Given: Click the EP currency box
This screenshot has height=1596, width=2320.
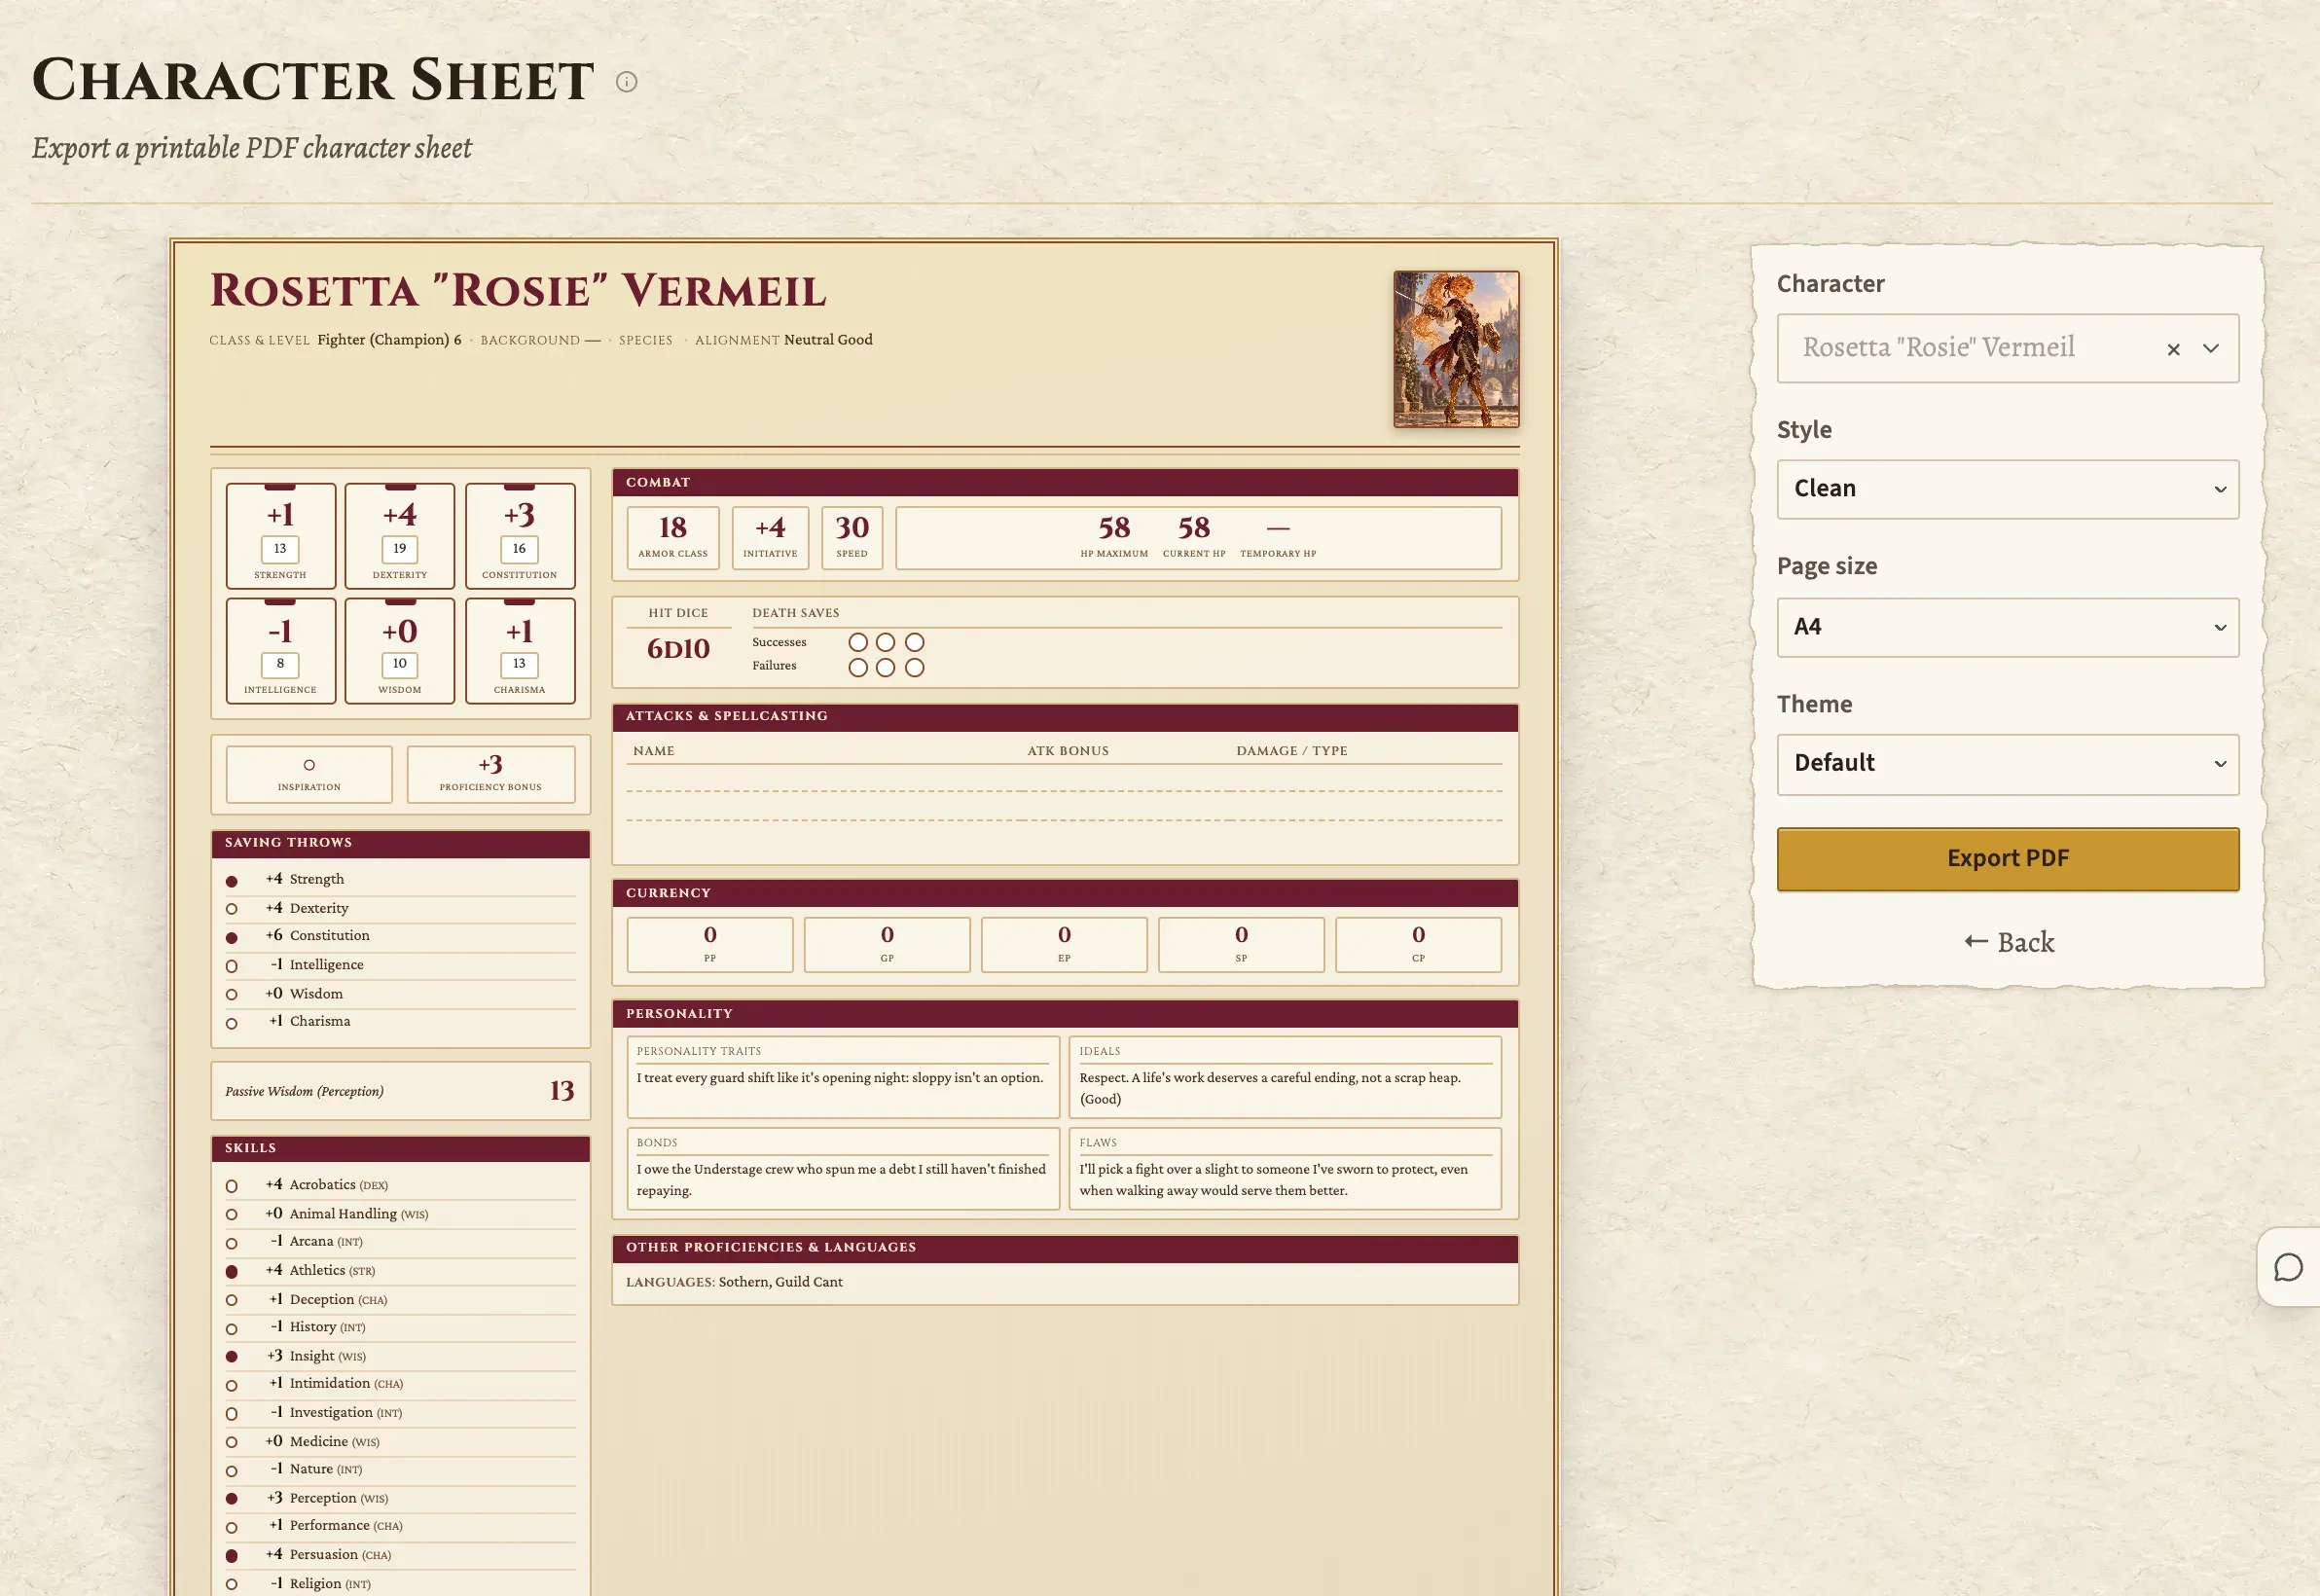Looking at the screenshot, I should [x=1064, y=944].
